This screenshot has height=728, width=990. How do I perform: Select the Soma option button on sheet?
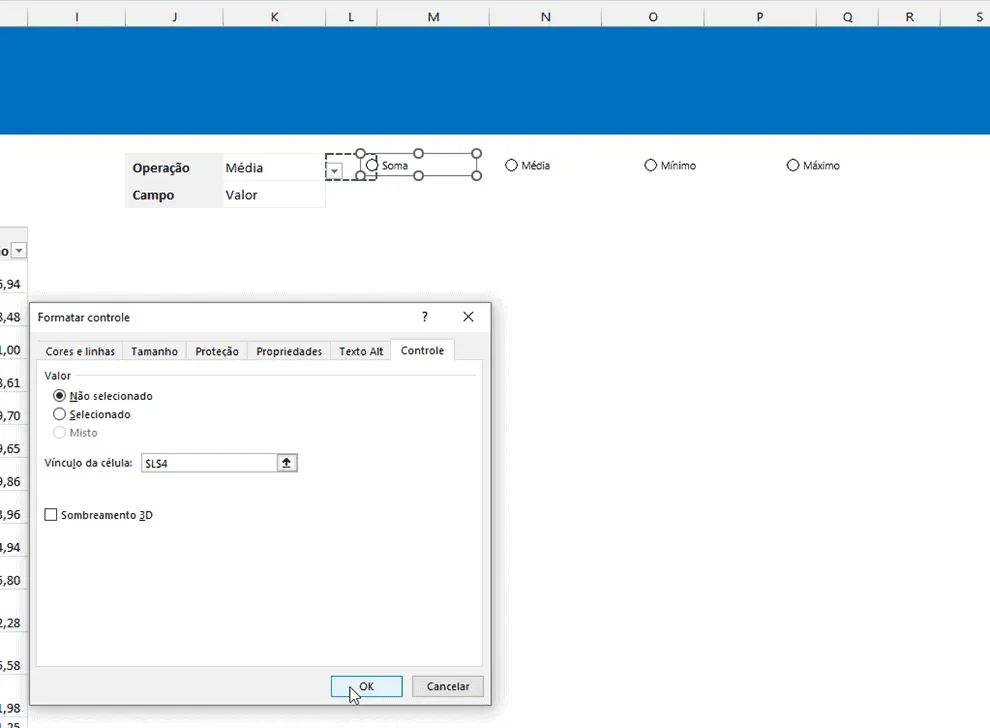click(x=372, y=165)
